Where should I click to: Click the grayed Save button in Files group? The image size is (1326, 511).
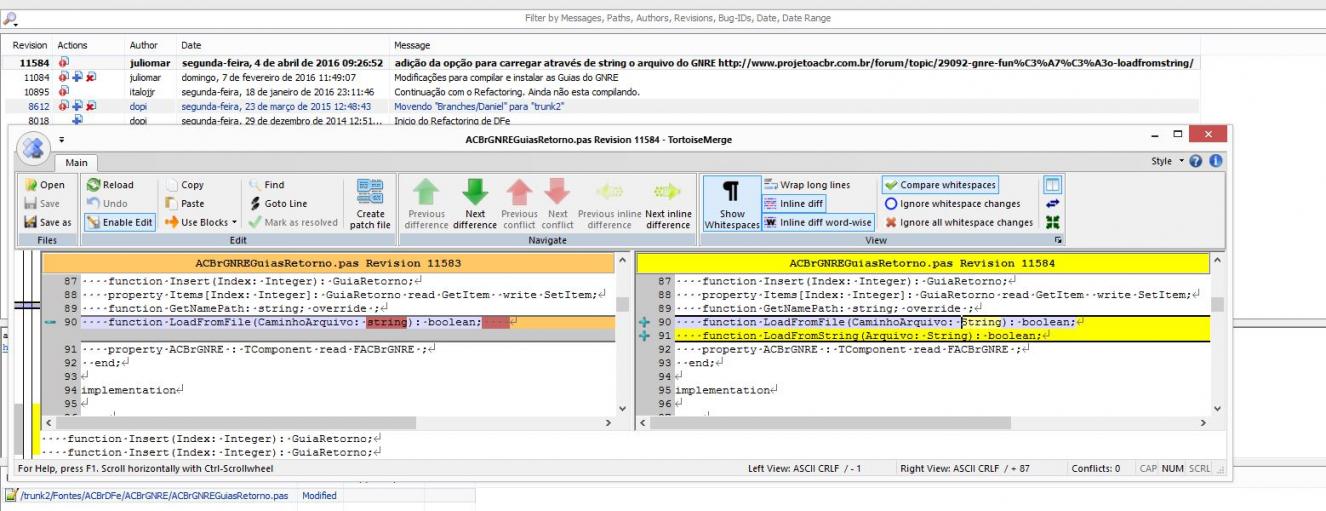click(x=43, y=203)
